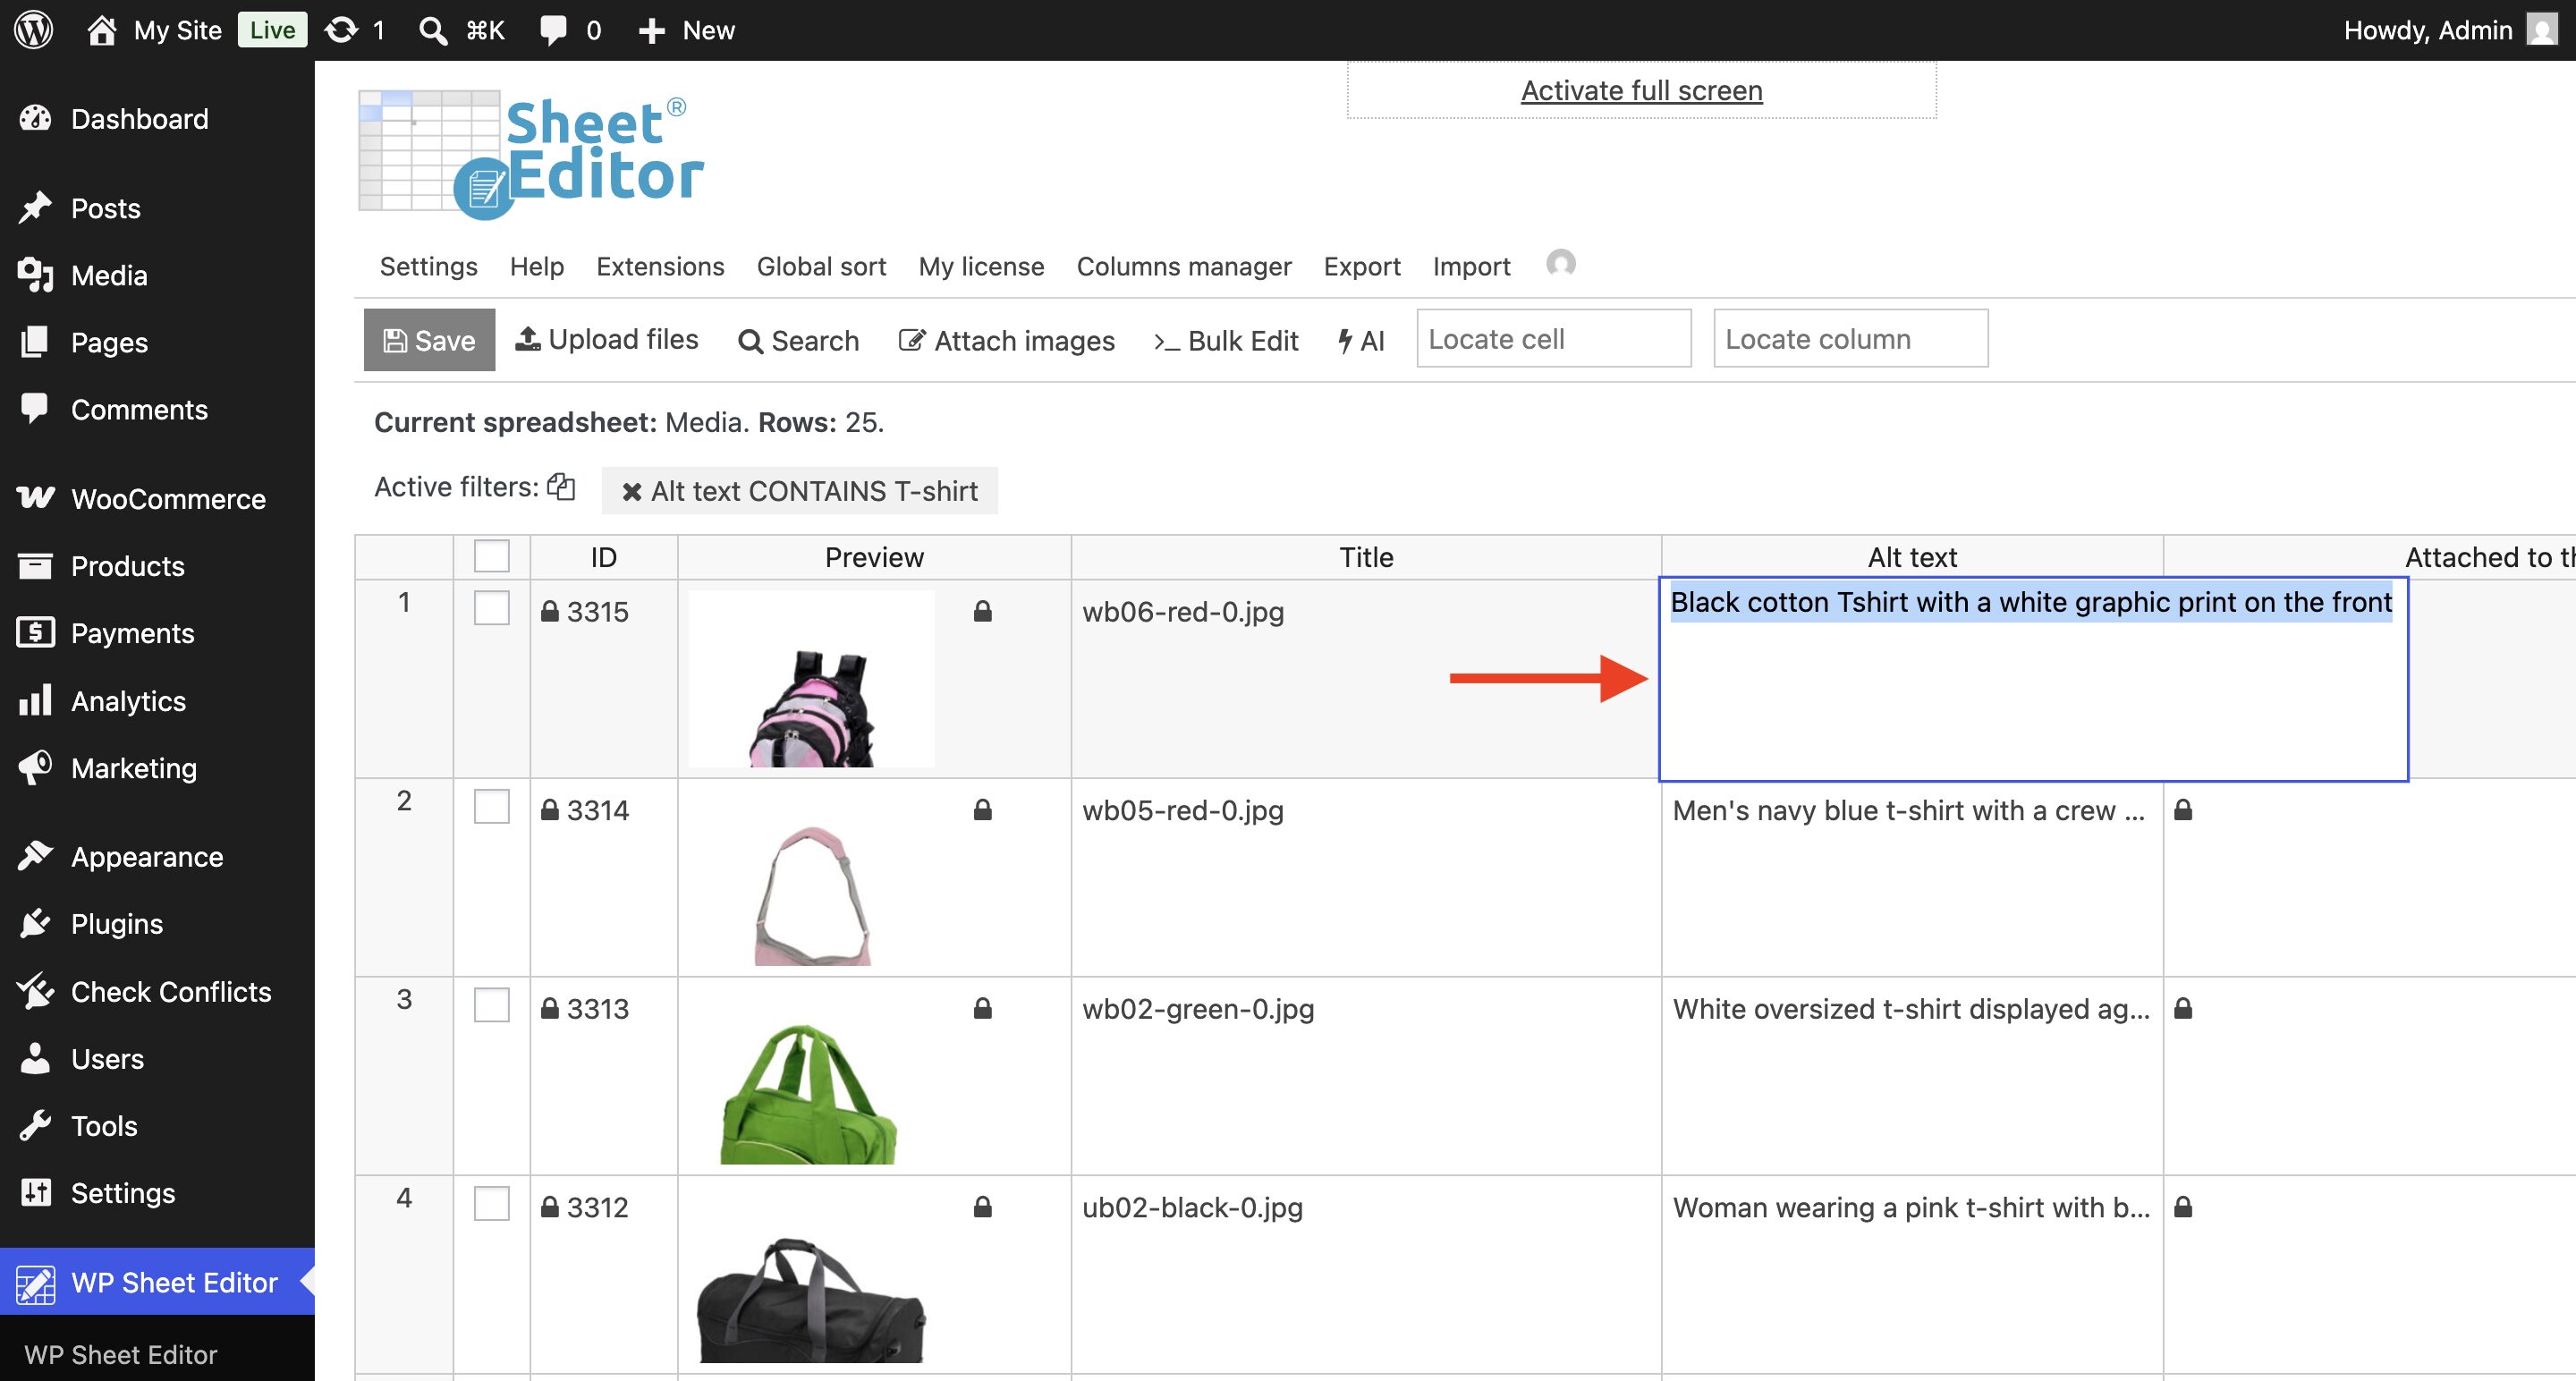Screen dimensions: 2576x1381
Task: Open the WordPress logo menu
Action: click(x=33, y=30)
